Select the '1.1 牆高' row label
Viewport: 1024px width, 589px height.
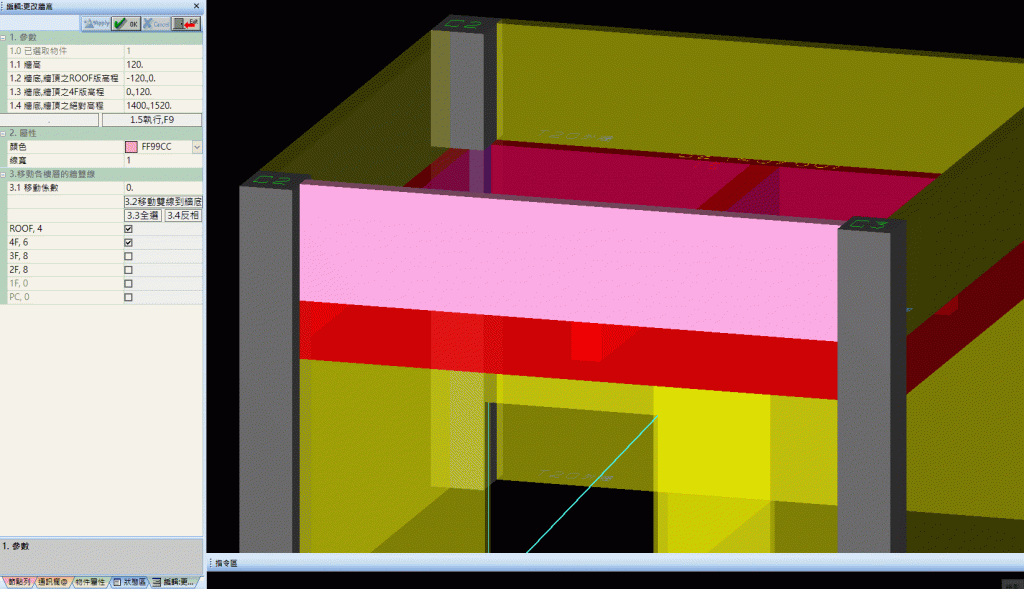(x=25, y=65)
